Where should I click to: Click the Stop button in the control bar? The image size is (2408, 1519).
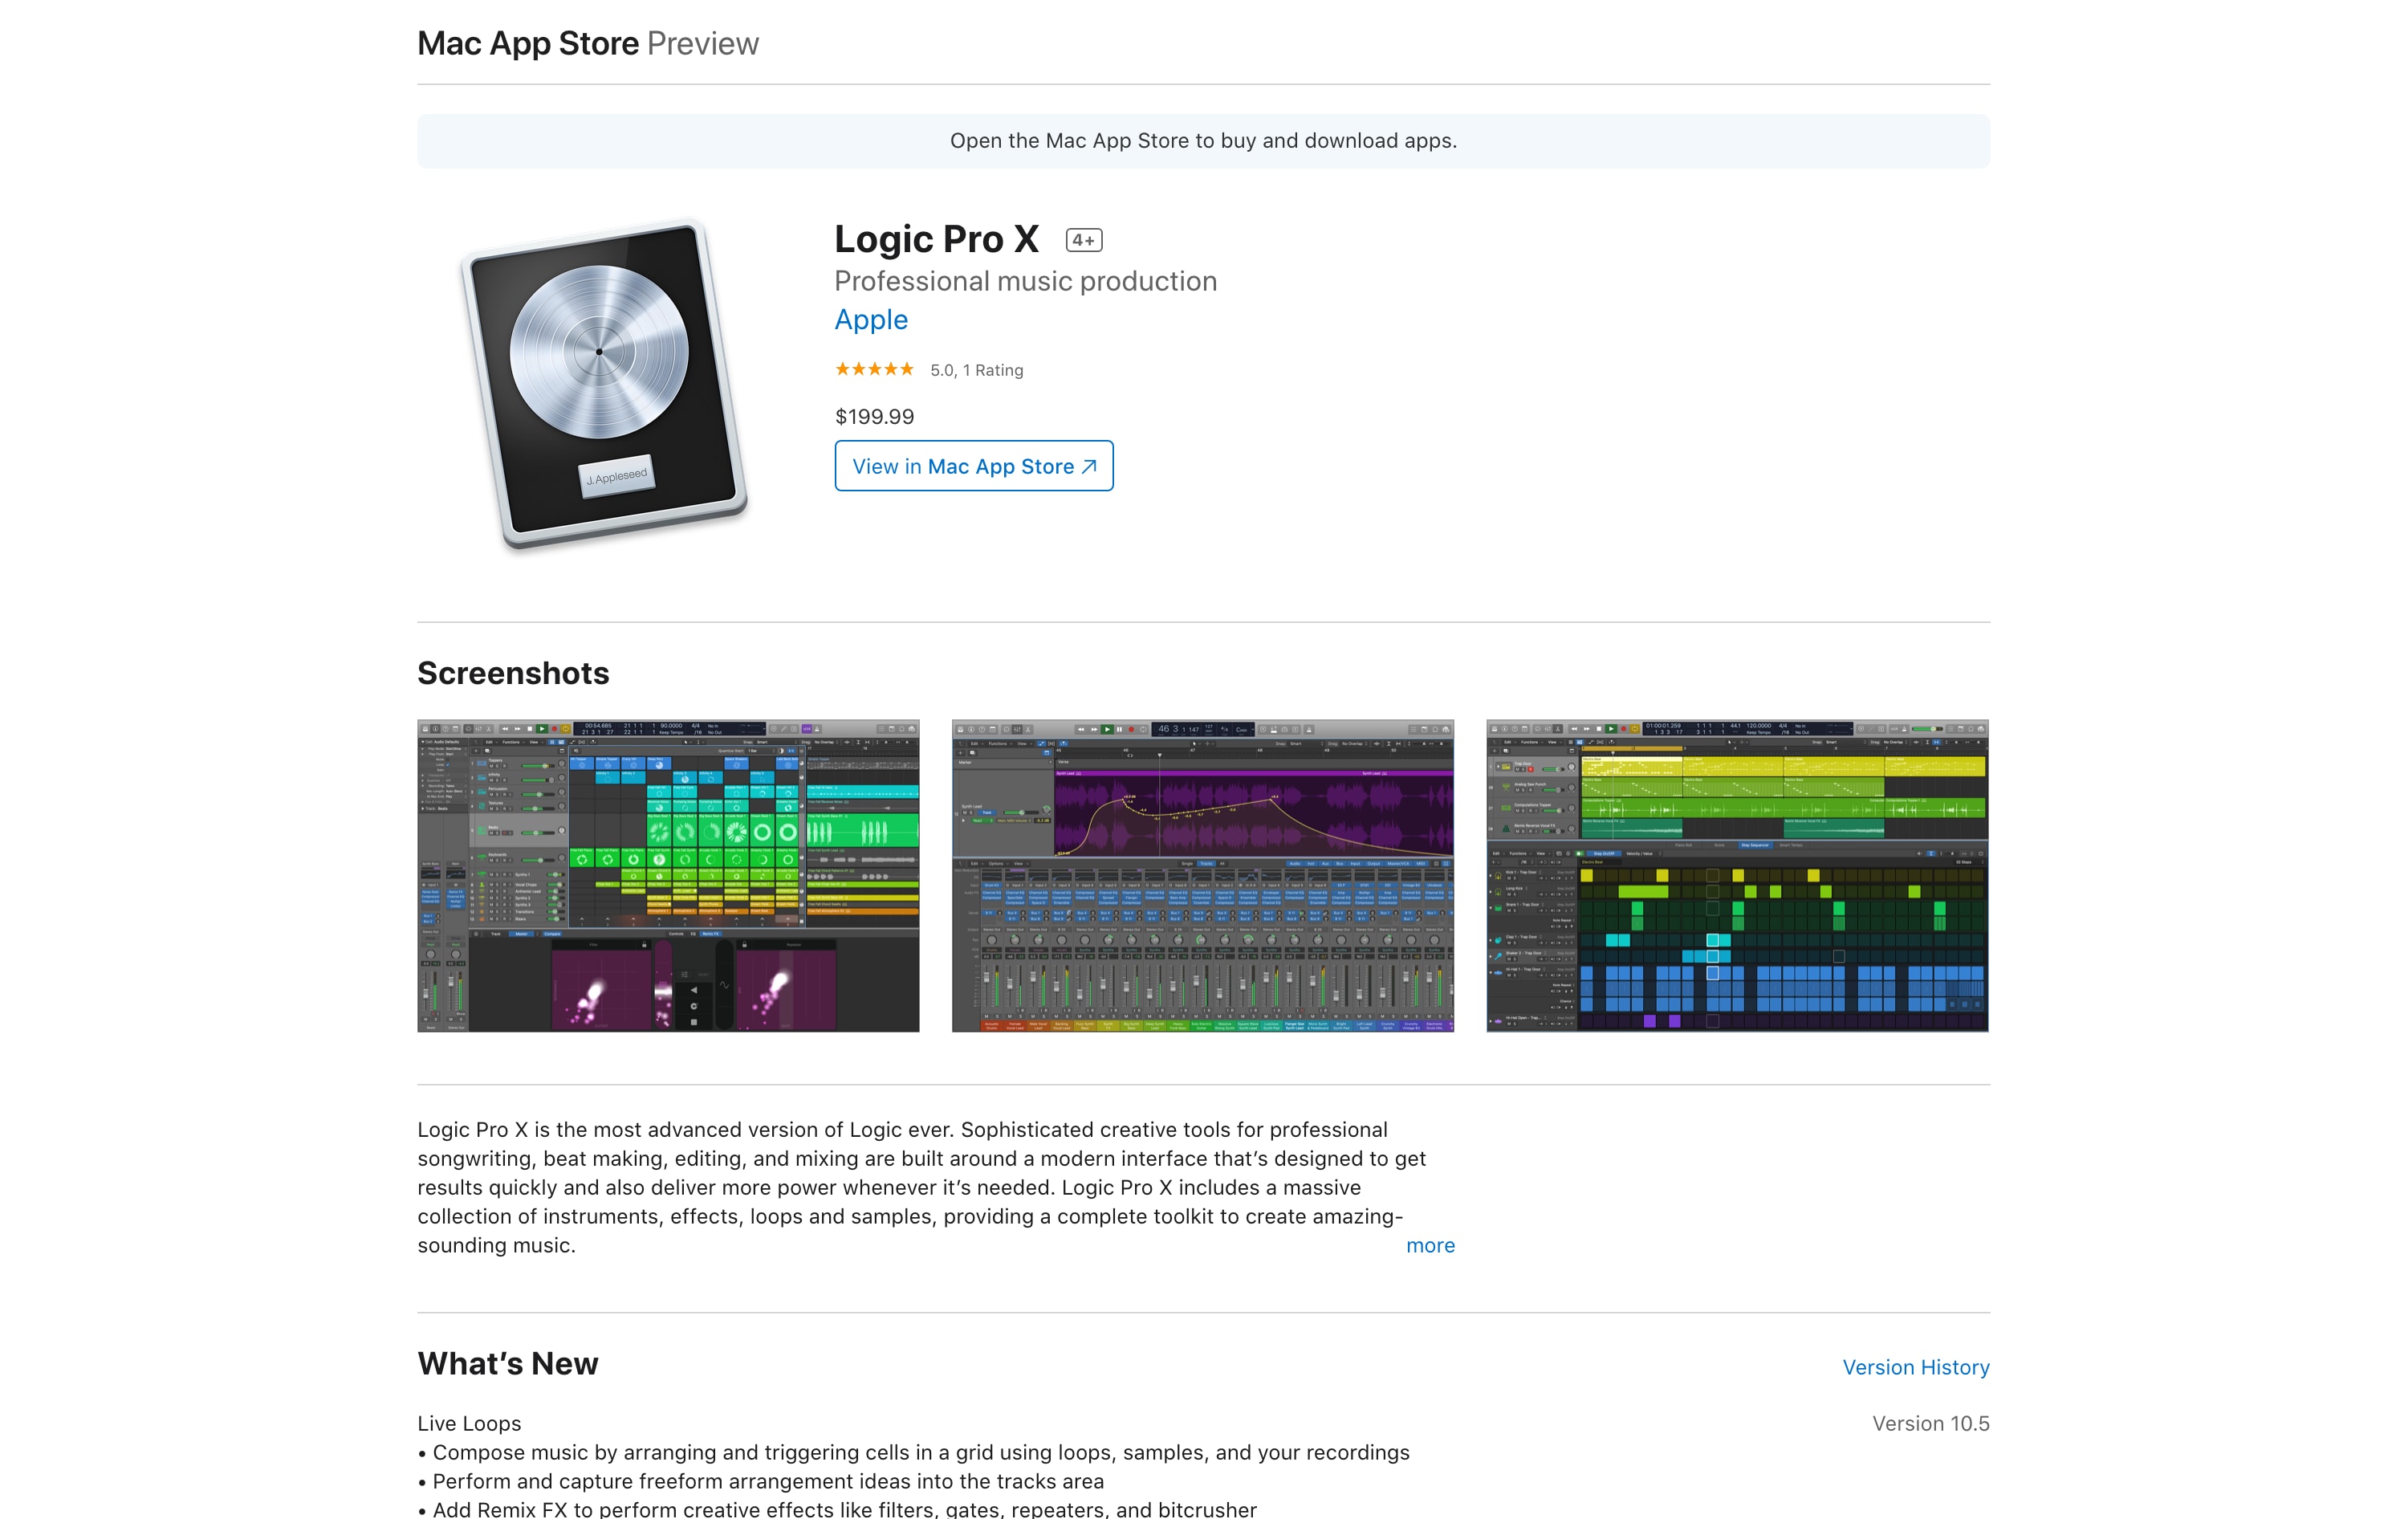coord(530,729)
